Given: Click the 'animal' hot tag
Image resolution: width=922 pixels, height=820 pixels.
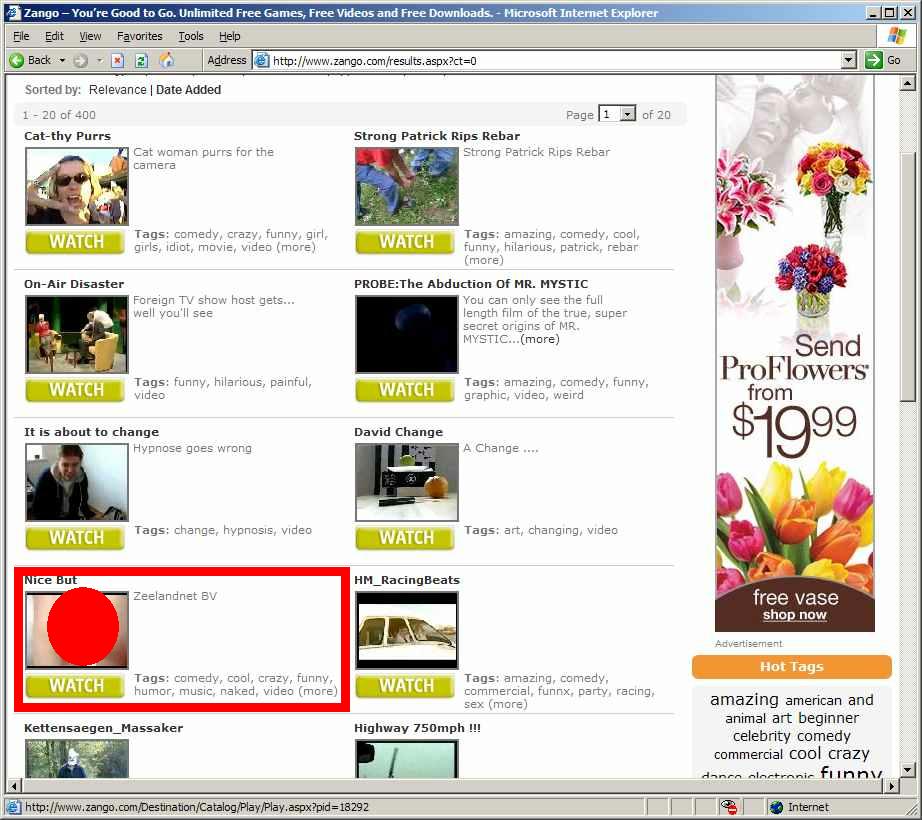Looking at the screenshot, I should coord(745,718).
